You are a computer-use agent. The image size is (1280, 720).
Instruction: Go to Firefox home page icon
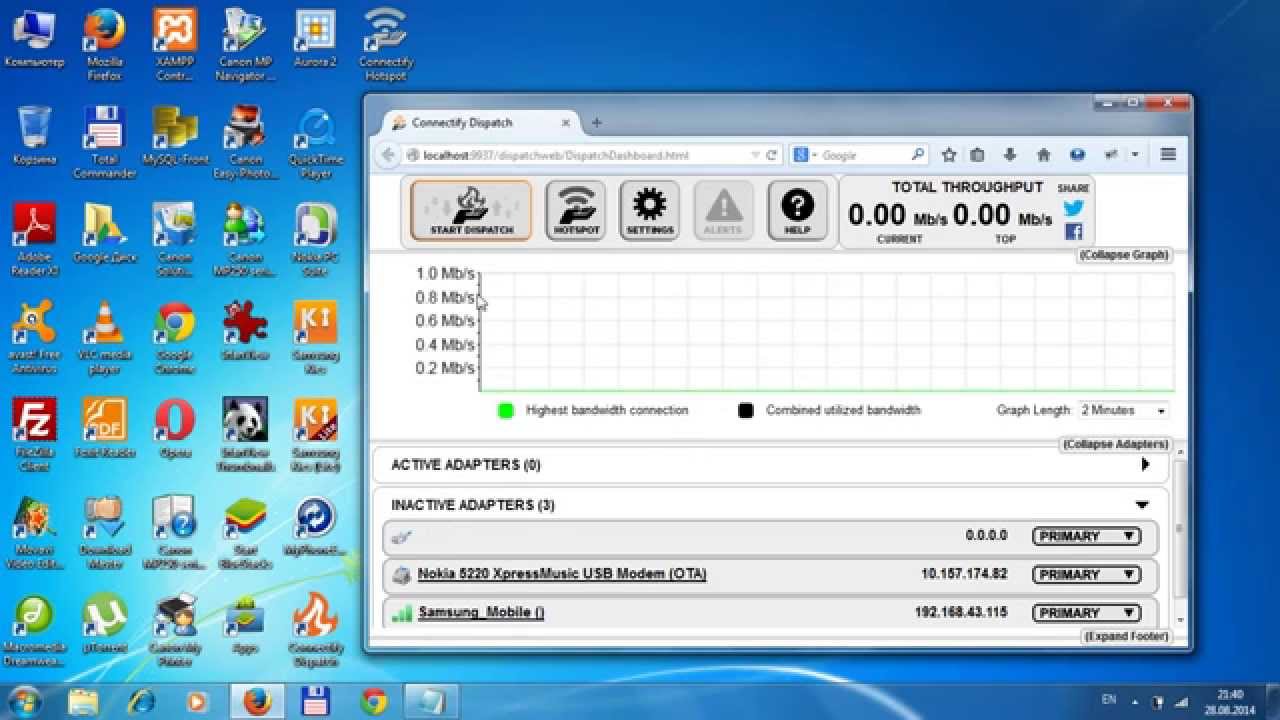click(x=1043, y=155)
